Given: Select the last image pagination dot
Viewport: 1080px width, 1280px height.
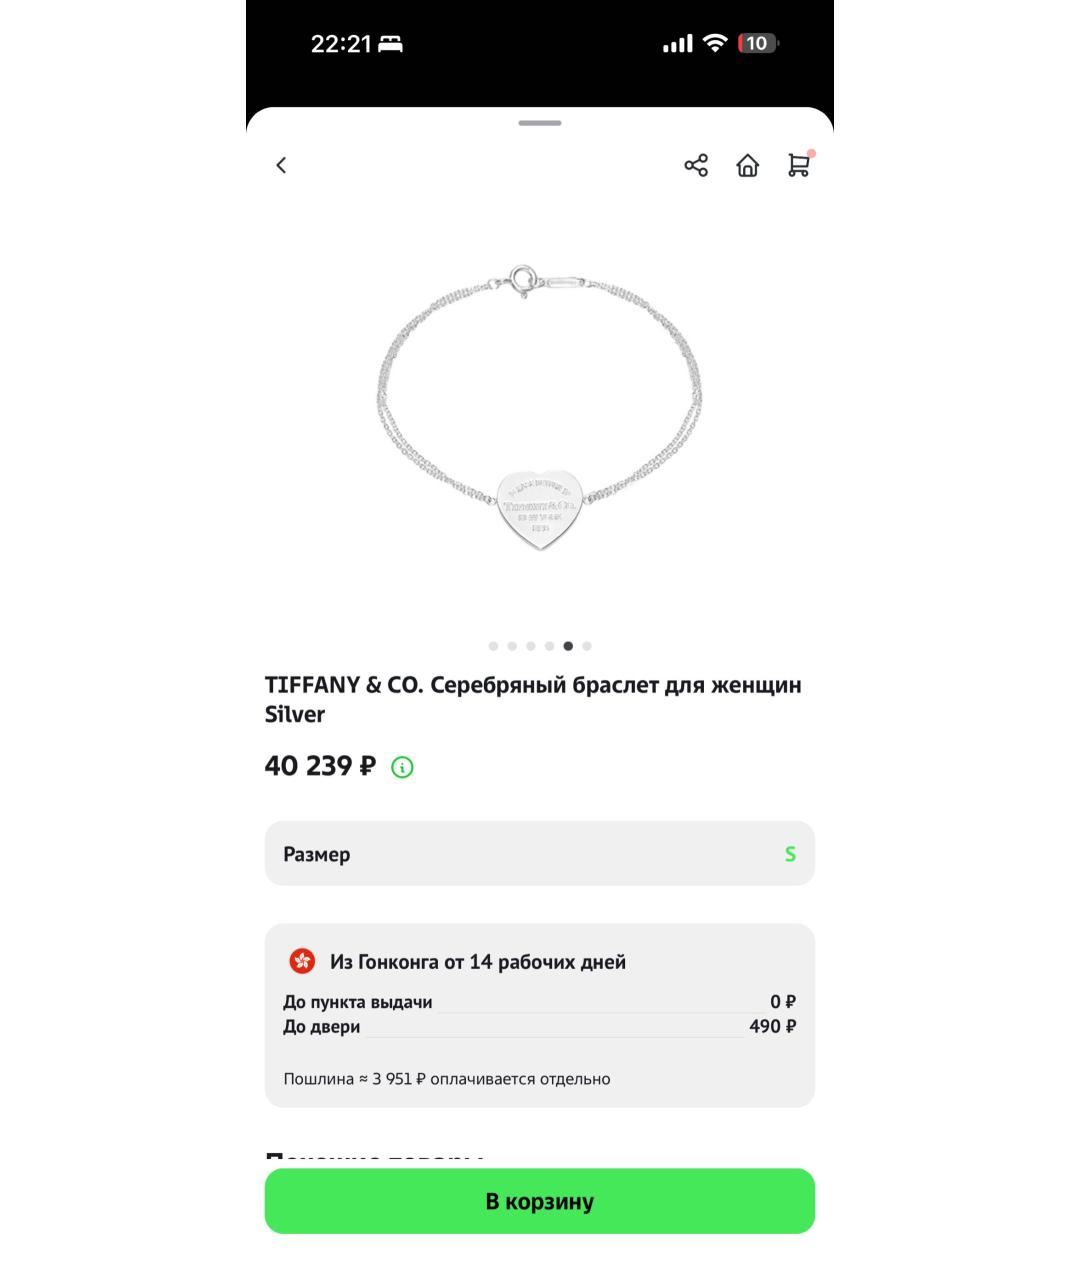Looking at the screenshot, I should [x=587, y=646].
